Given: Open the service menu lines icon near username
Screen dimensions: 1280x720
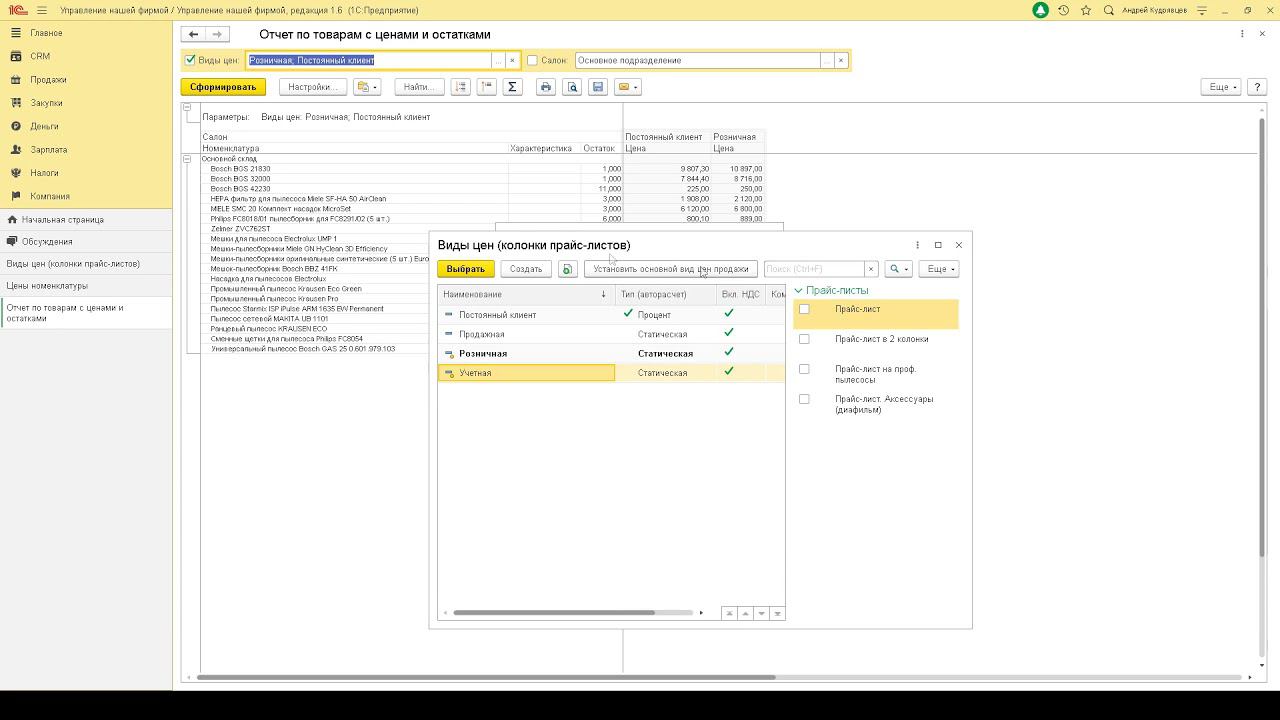Looking at the screenshot, I should (1202, 10).
